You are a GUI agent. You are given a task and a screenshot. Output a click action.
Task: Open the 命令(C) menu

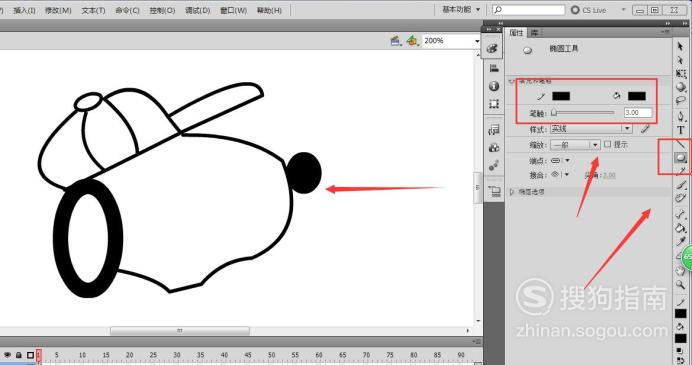click(127, 10)
